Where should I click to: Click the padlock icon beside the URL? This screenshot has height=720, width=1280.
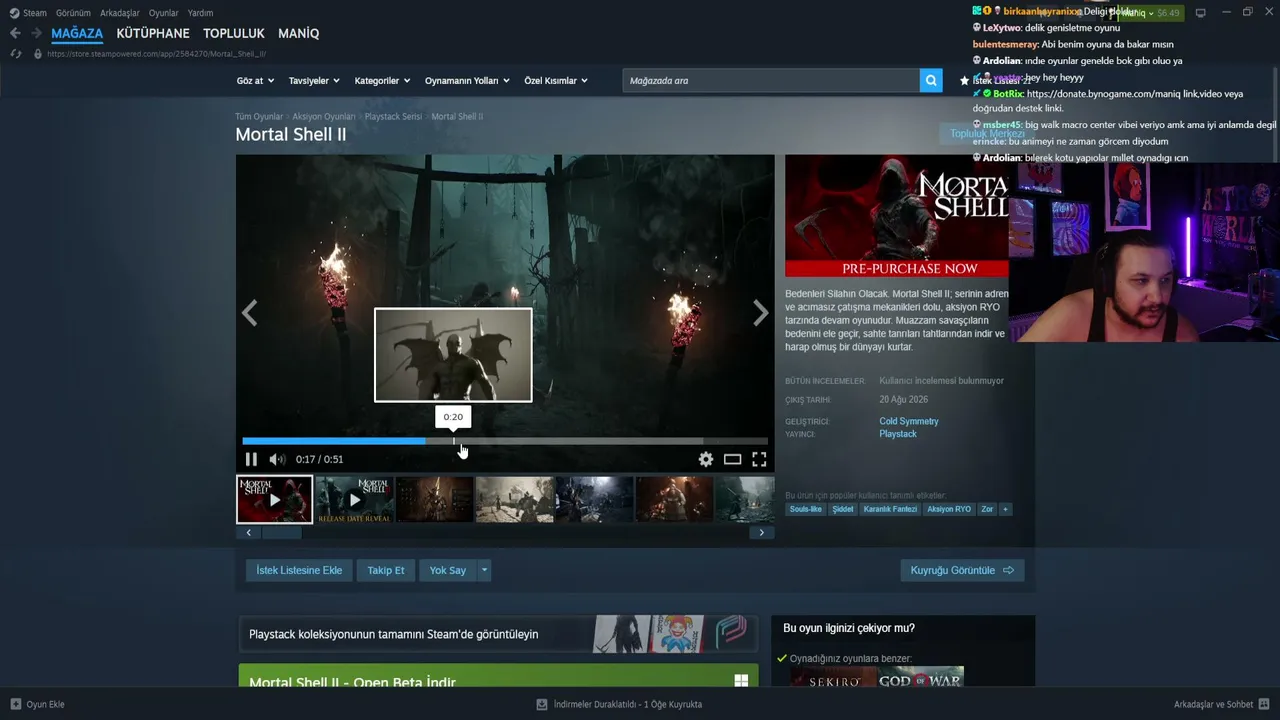pos(38,54)
